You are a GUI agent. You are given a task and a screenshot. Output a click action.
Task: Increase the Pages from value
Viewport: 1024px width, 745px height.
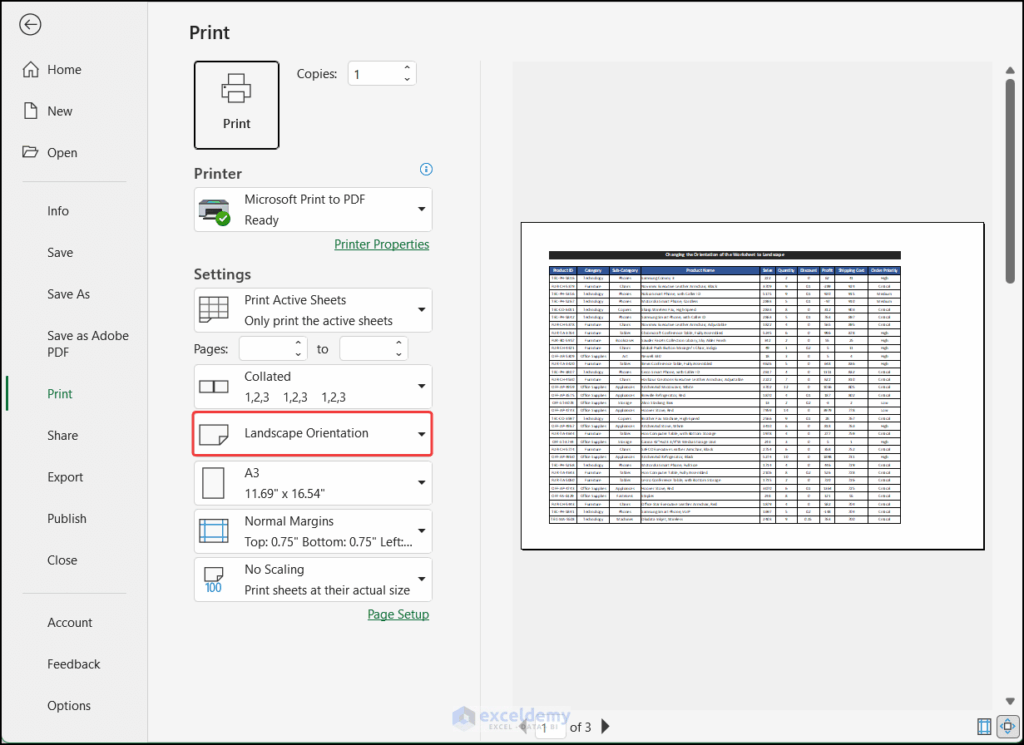pyautogui.click(x=298, y=342)
